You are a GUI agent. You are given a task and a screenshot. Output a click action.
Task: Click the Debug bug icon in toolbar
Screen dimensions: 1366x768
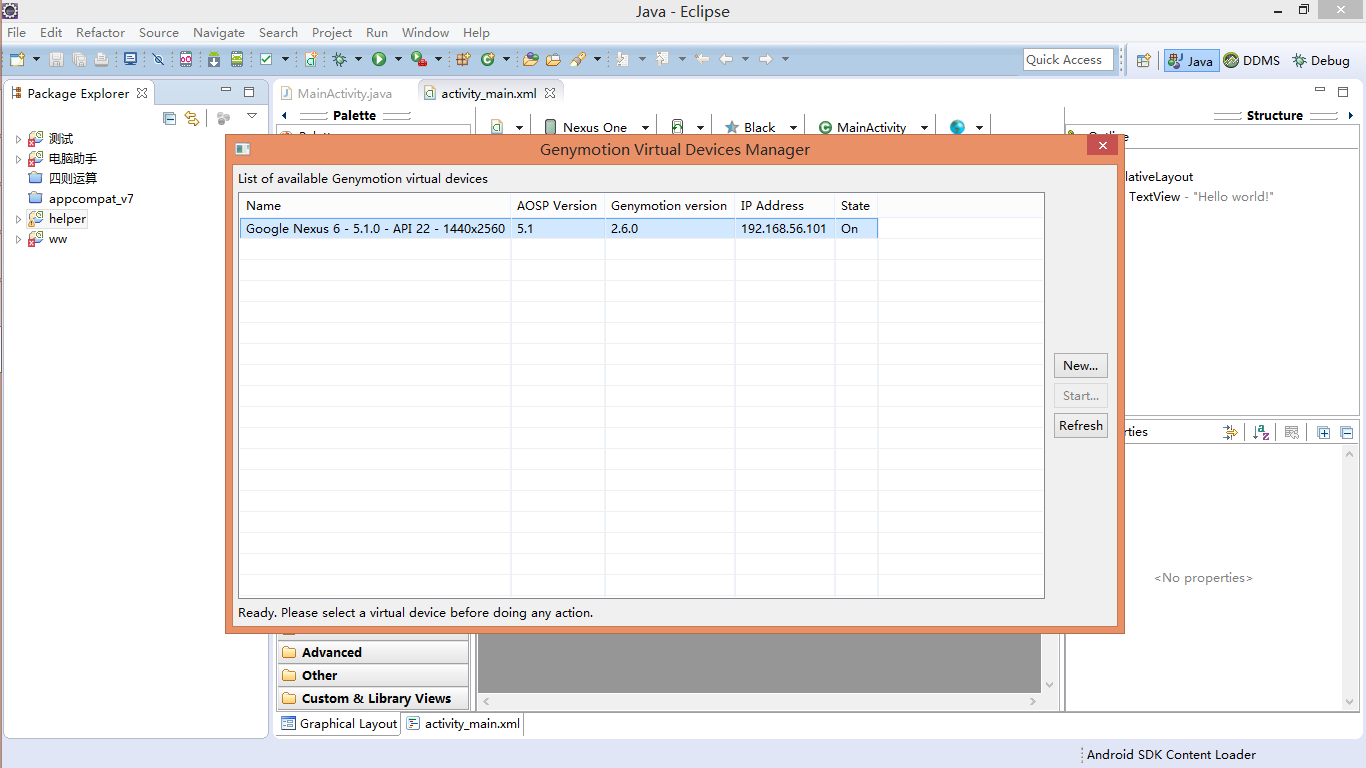click(340, 60)
